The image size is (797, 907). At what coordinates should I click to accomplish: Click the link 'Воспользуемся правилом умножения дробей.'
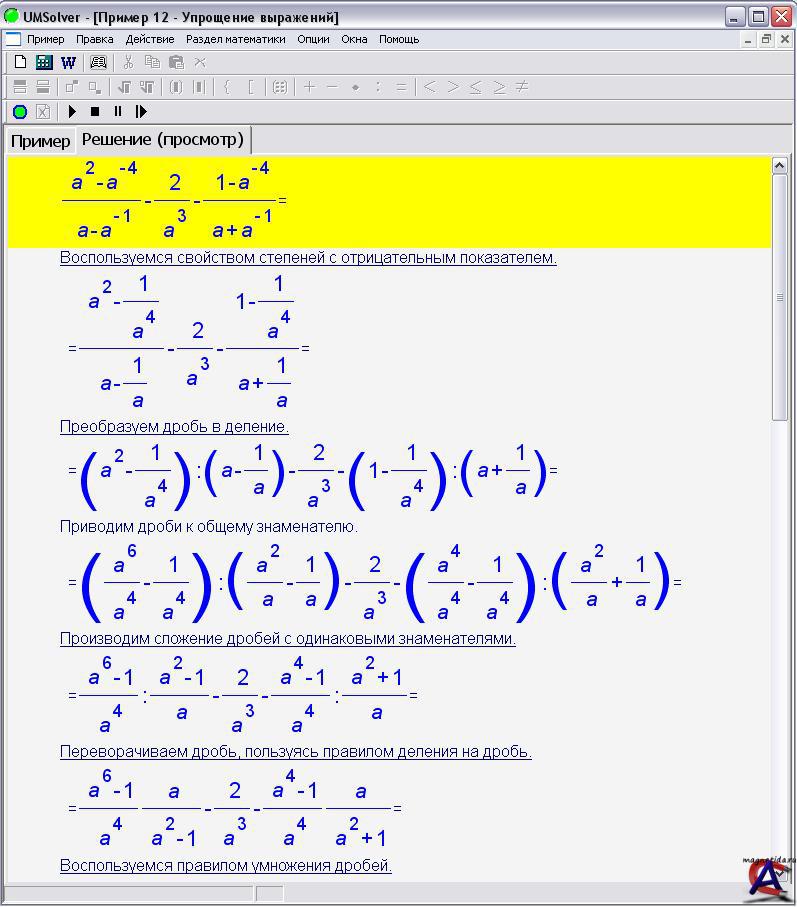click(225, 865)
